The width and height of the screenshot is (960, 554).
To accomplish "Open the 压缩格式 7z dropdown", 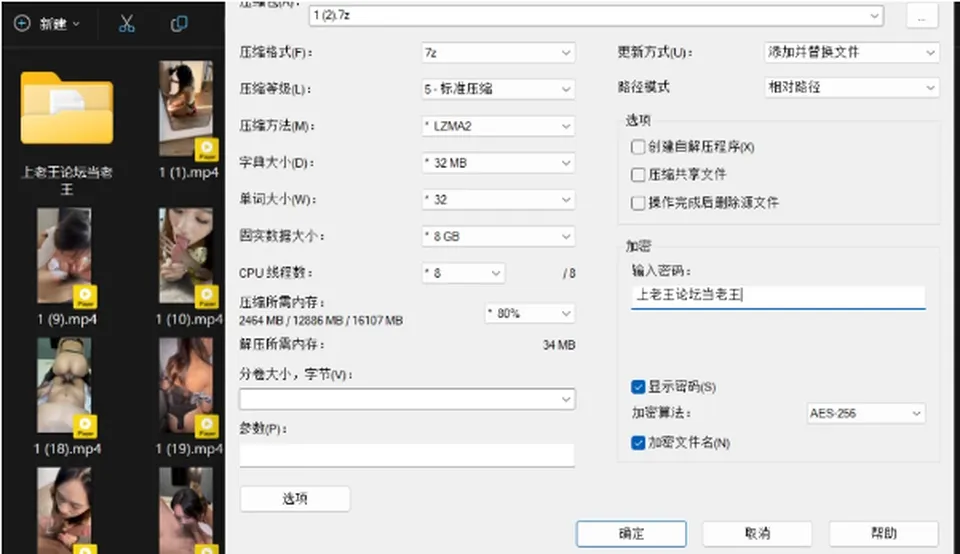I will [x=498, y=53].
